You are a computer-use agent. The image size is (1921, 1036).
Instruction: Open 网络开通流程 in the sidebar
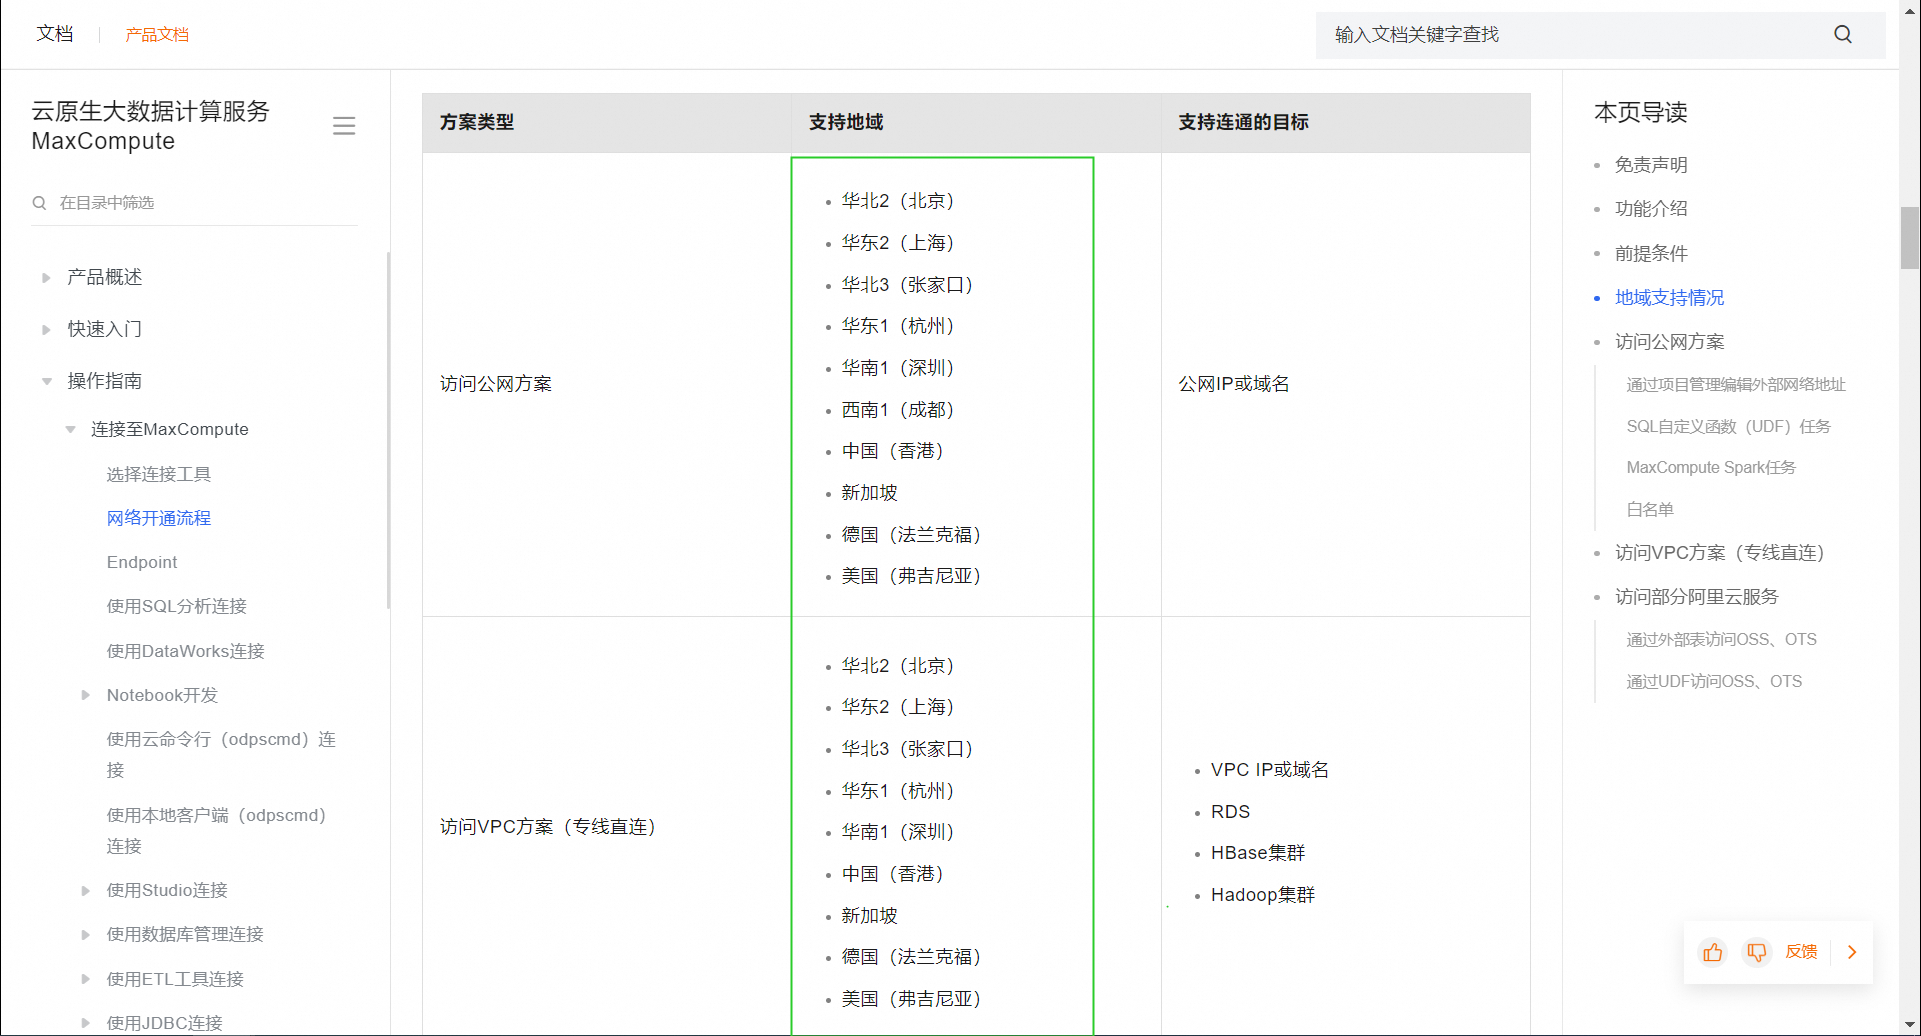point(159,518)
